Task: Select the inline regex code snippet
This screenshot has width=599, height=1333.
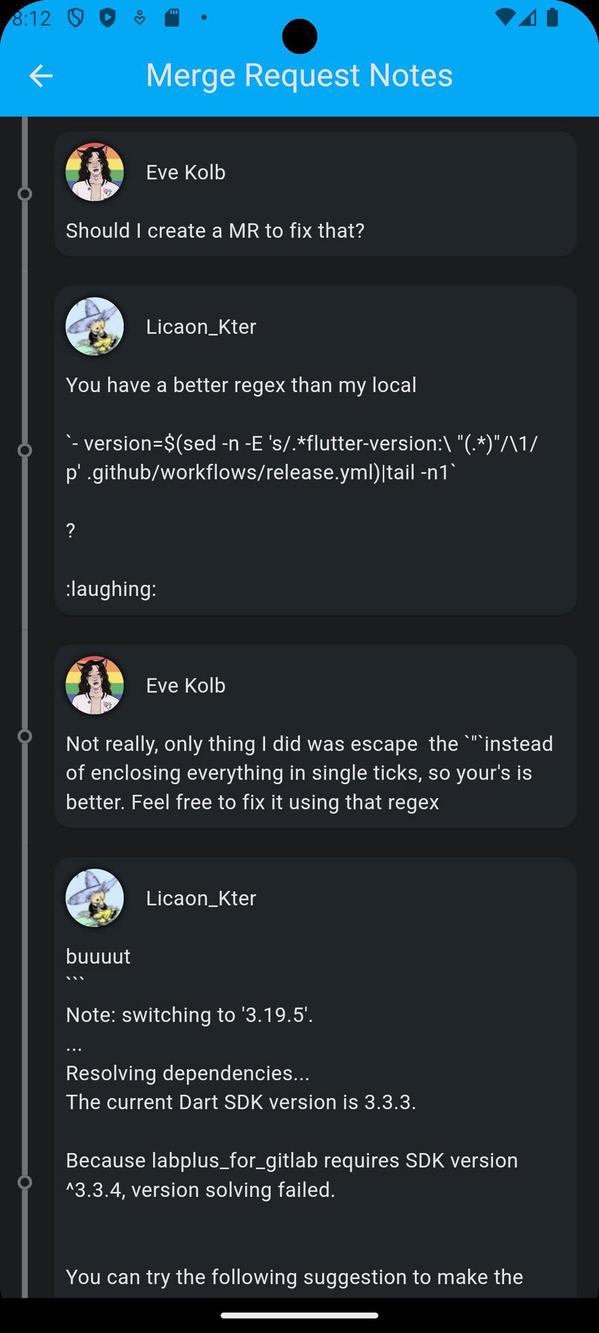Action: pos(300,457)
